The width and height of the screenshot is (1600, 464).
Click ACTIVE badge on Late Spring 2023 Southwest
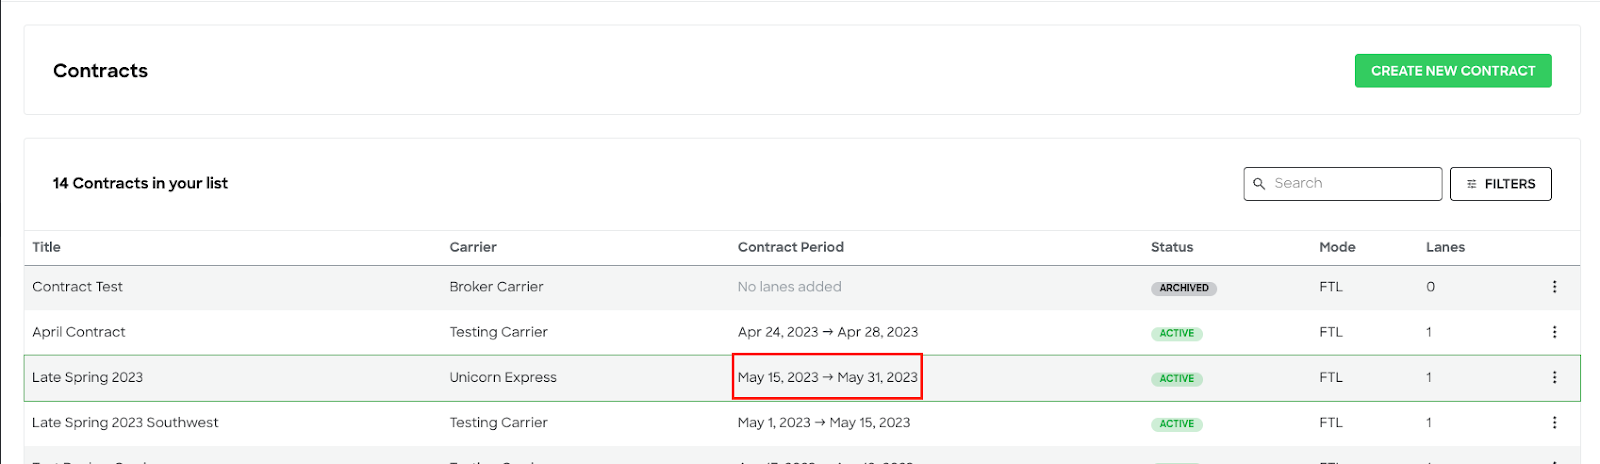pos(1177,424)
